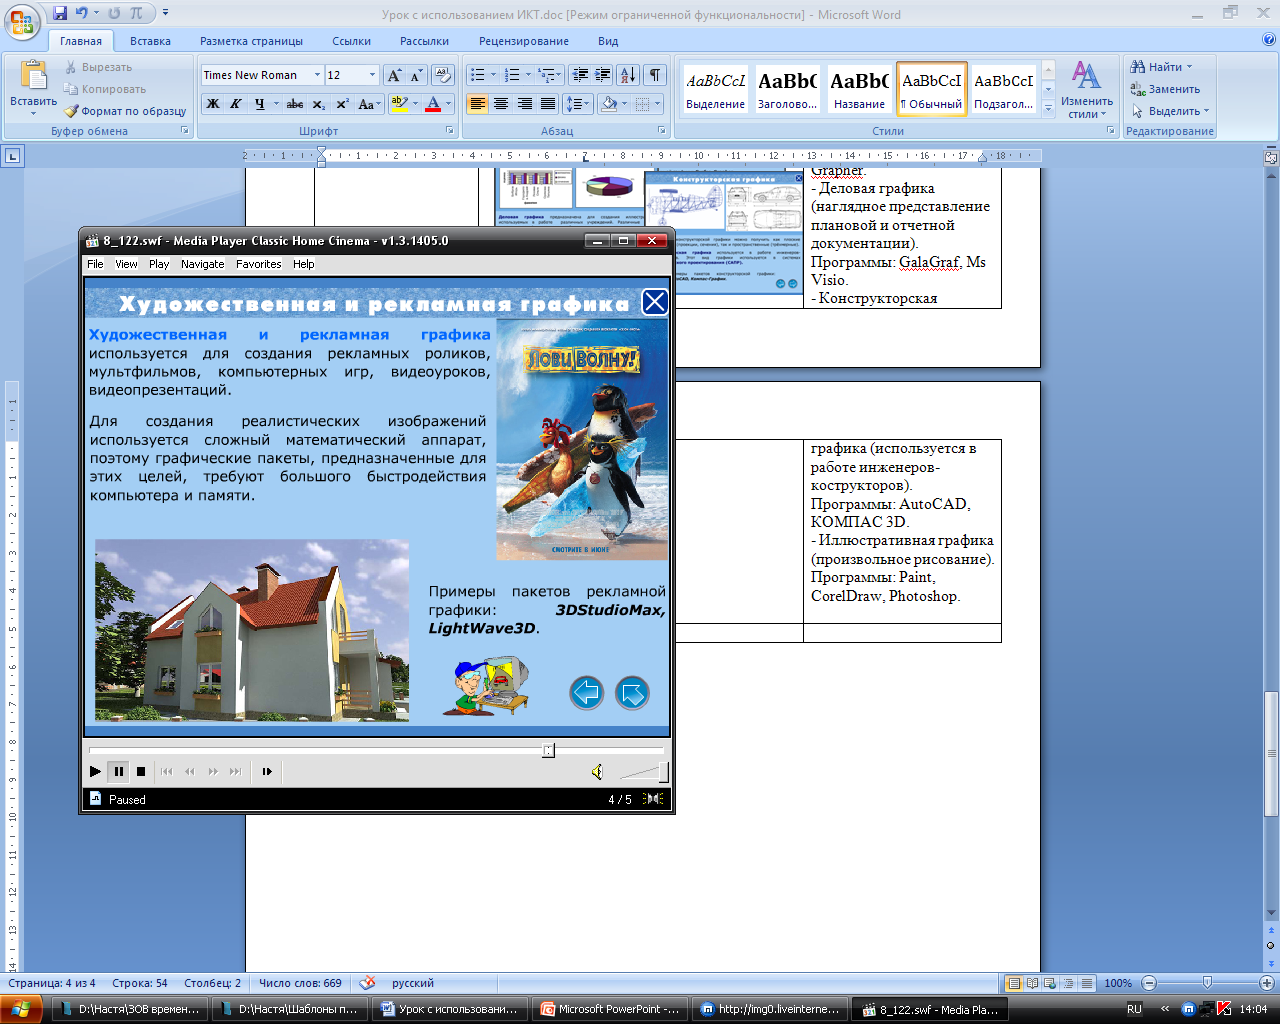Switch to Full Screen Reading view
Image resolution: width=1280 pixels, height=1024 pixels.
click(1033, 983)
